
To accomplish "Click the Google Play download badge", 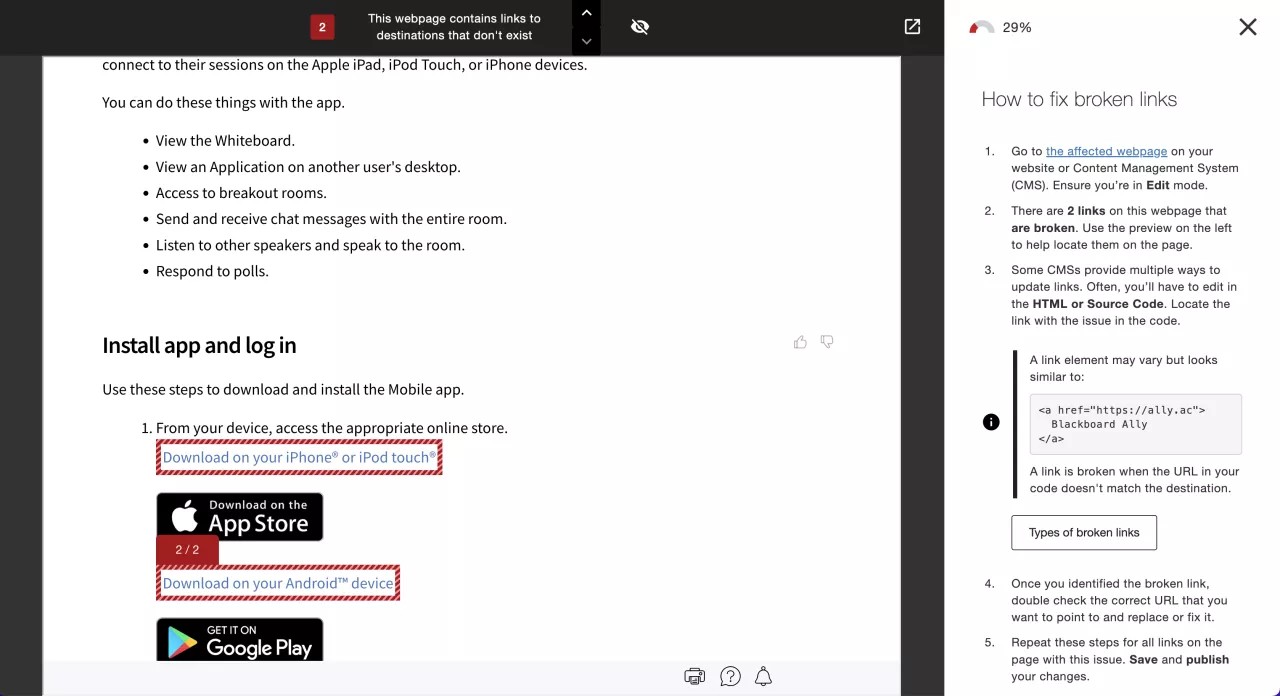I will pyautogui.click(x=239, y=640).
